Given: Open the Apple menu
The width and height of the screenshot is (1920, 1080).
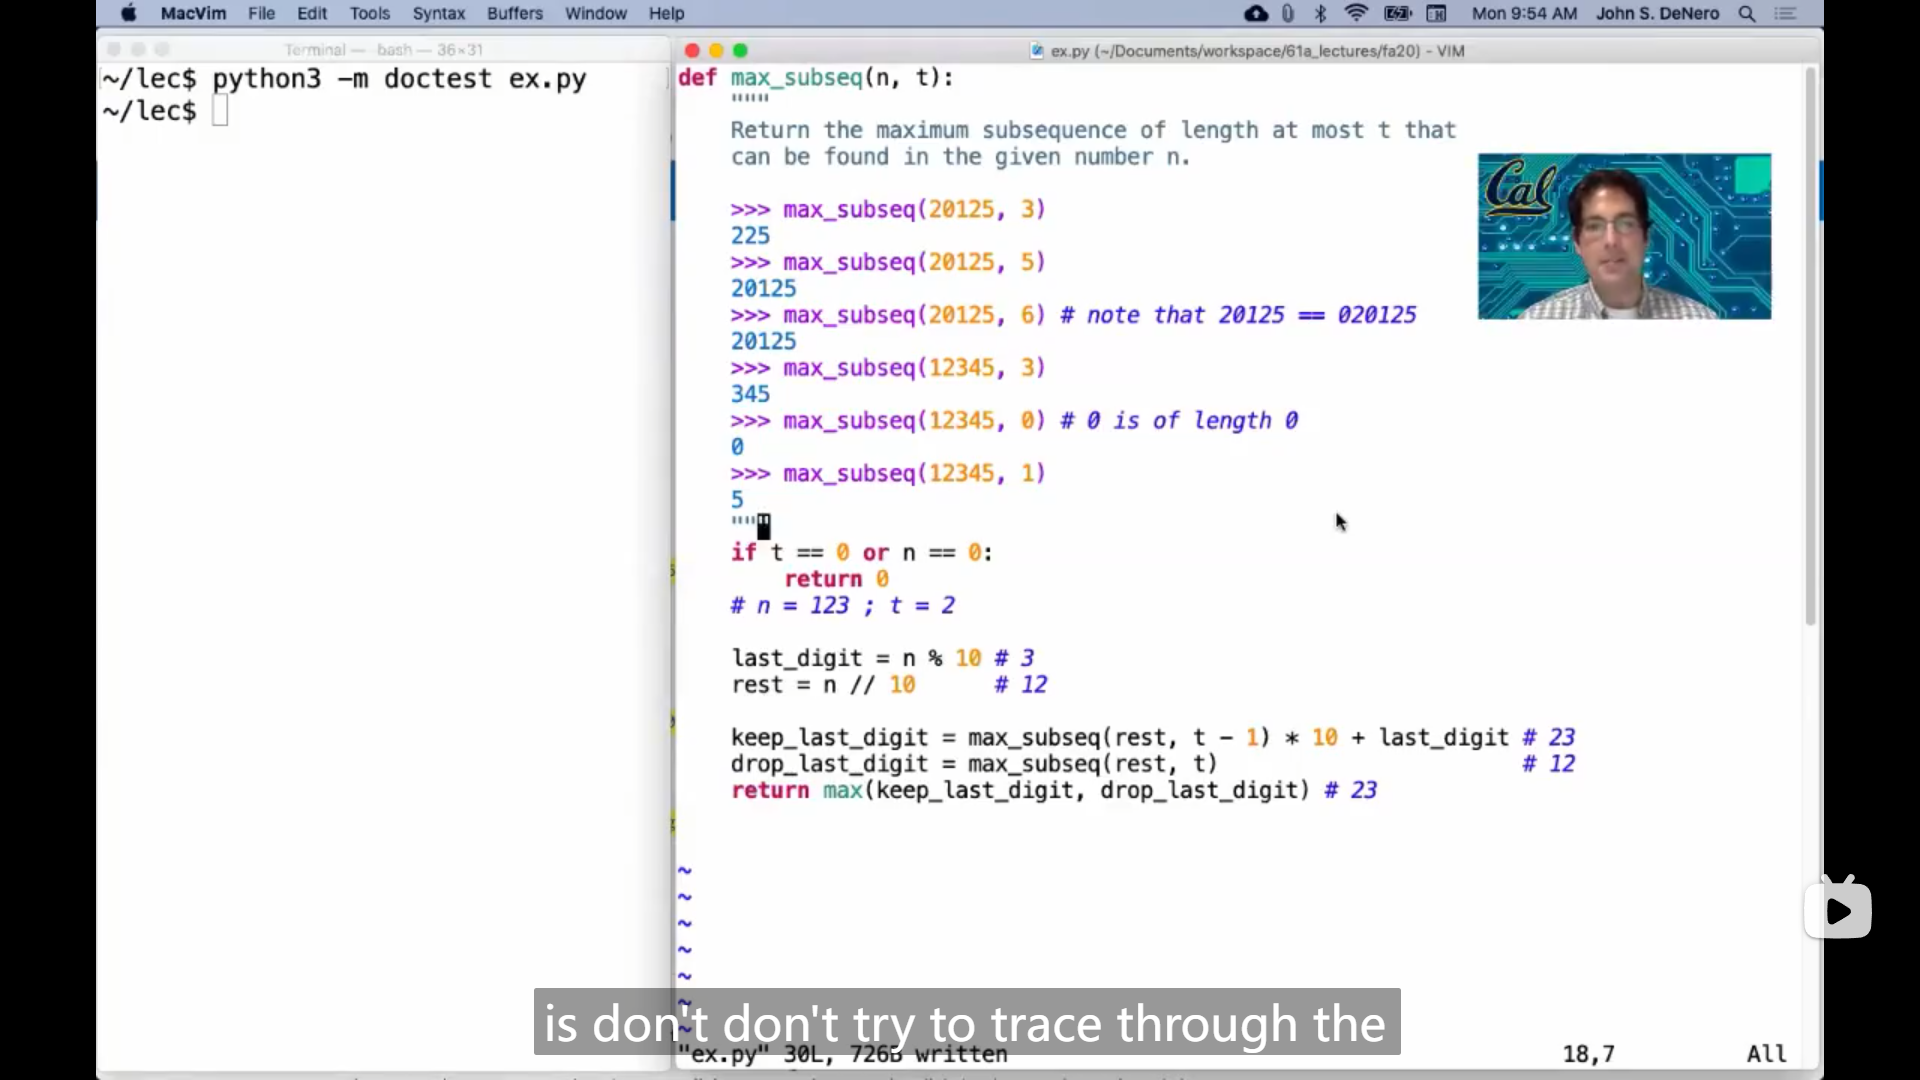Looking at the screenshot, I should (128, 13).
